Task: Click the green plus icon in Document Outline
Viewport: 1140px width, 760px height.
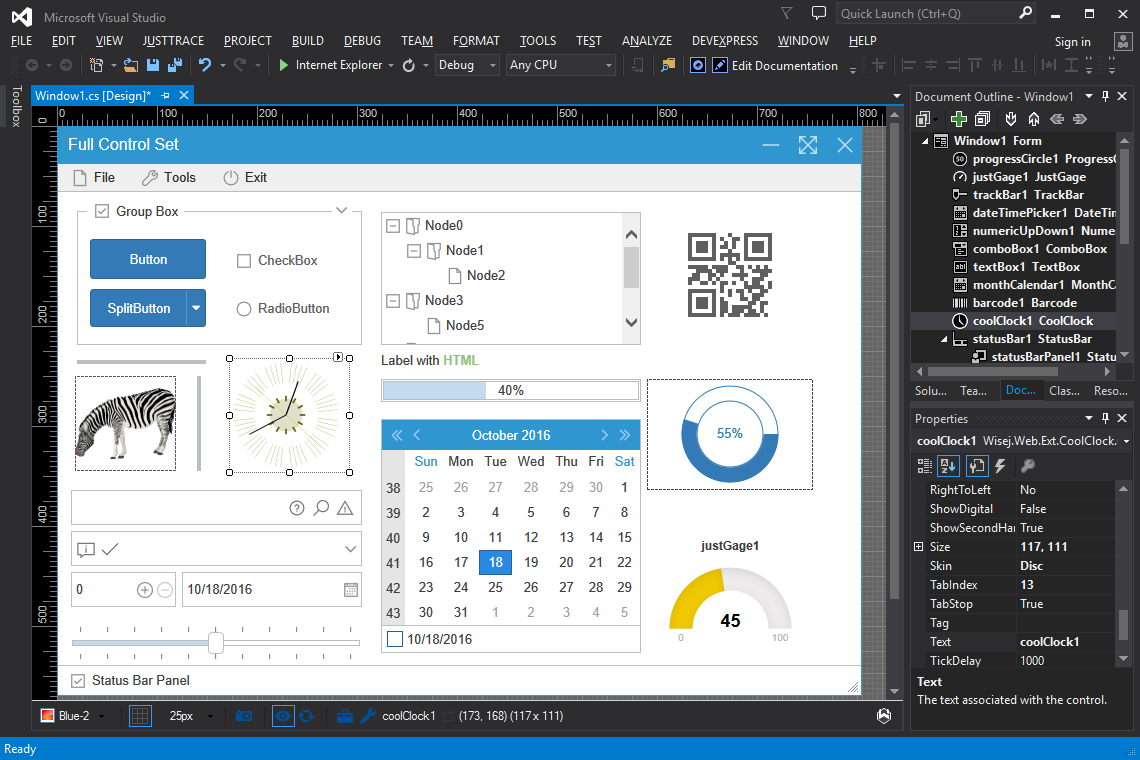Action: click(x=959, y=119)
